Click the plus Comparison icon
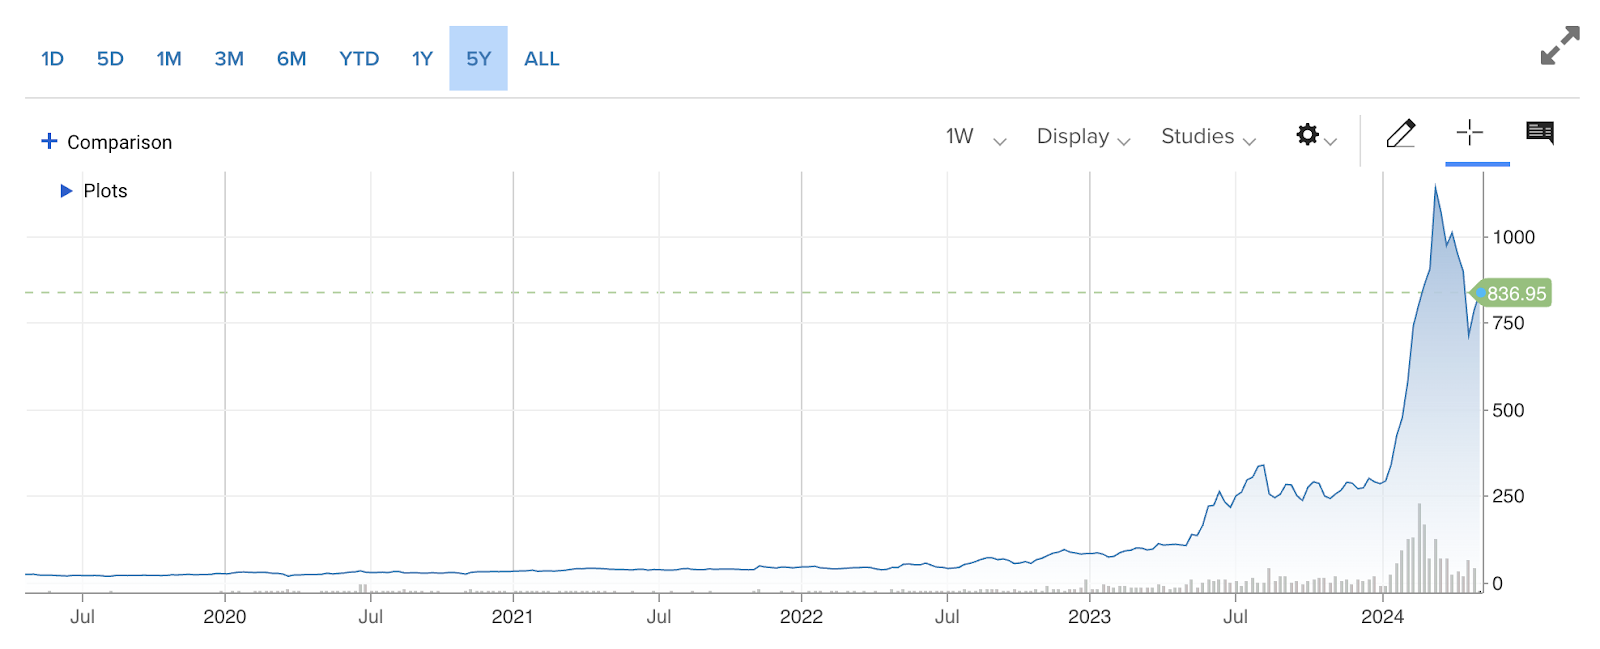The image size is (1600, 649). 49,141
